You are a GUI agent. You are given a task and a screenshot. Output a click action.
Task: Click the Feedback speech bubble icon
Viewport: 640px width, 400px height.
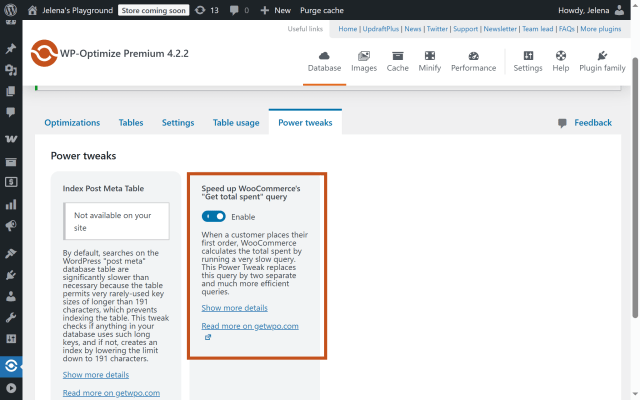point(562,123)
